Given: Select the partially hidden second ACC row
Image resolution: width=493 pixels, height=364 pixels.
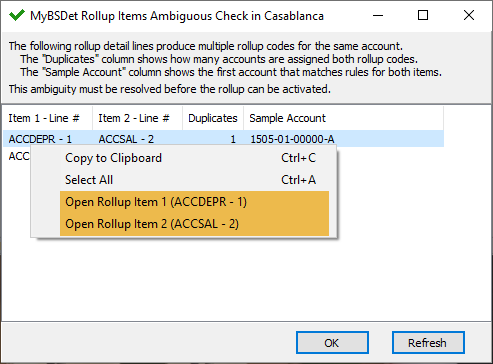Looking at the screenshot, I should point(19,156).
